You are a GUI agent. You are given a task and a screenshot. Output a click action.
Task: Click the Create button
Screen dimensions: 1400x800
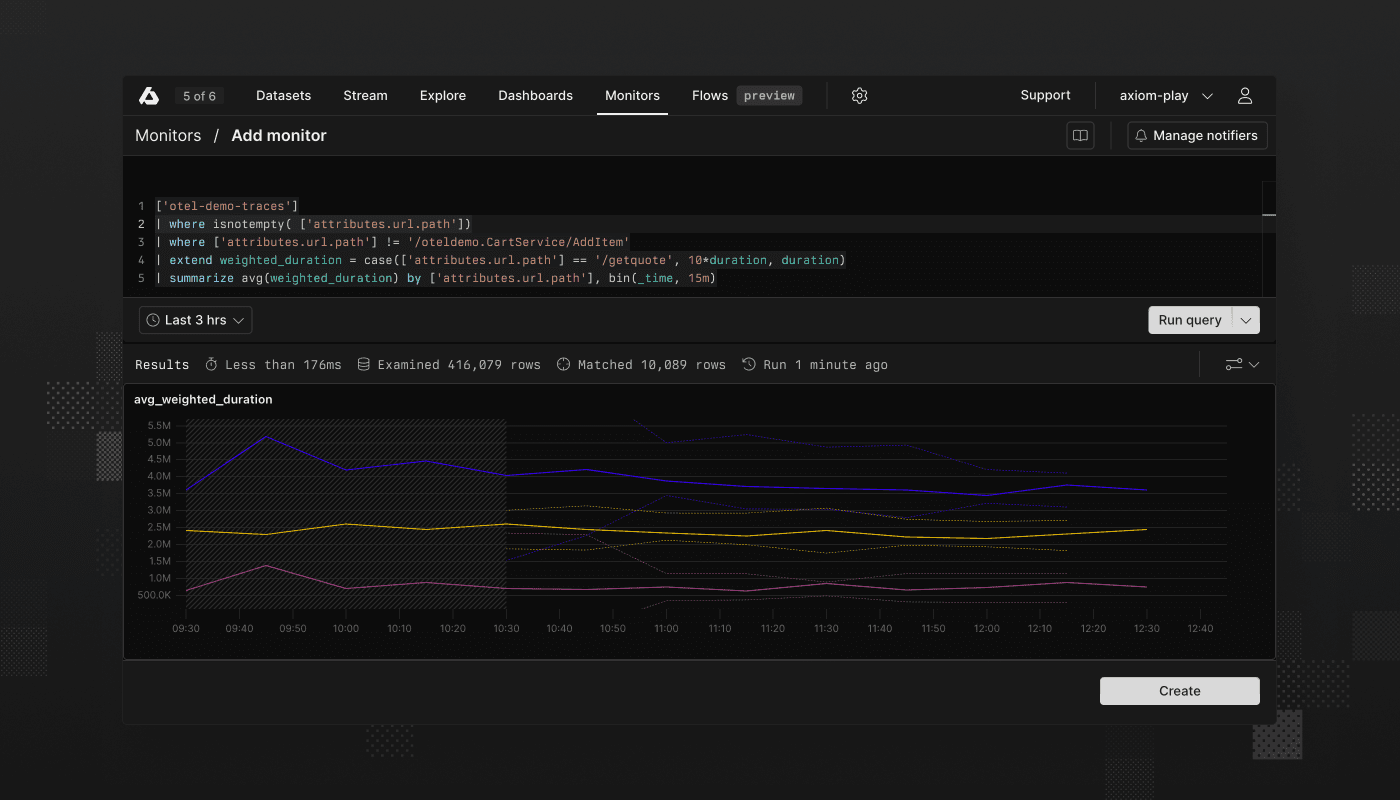[x=1179, y=691]
